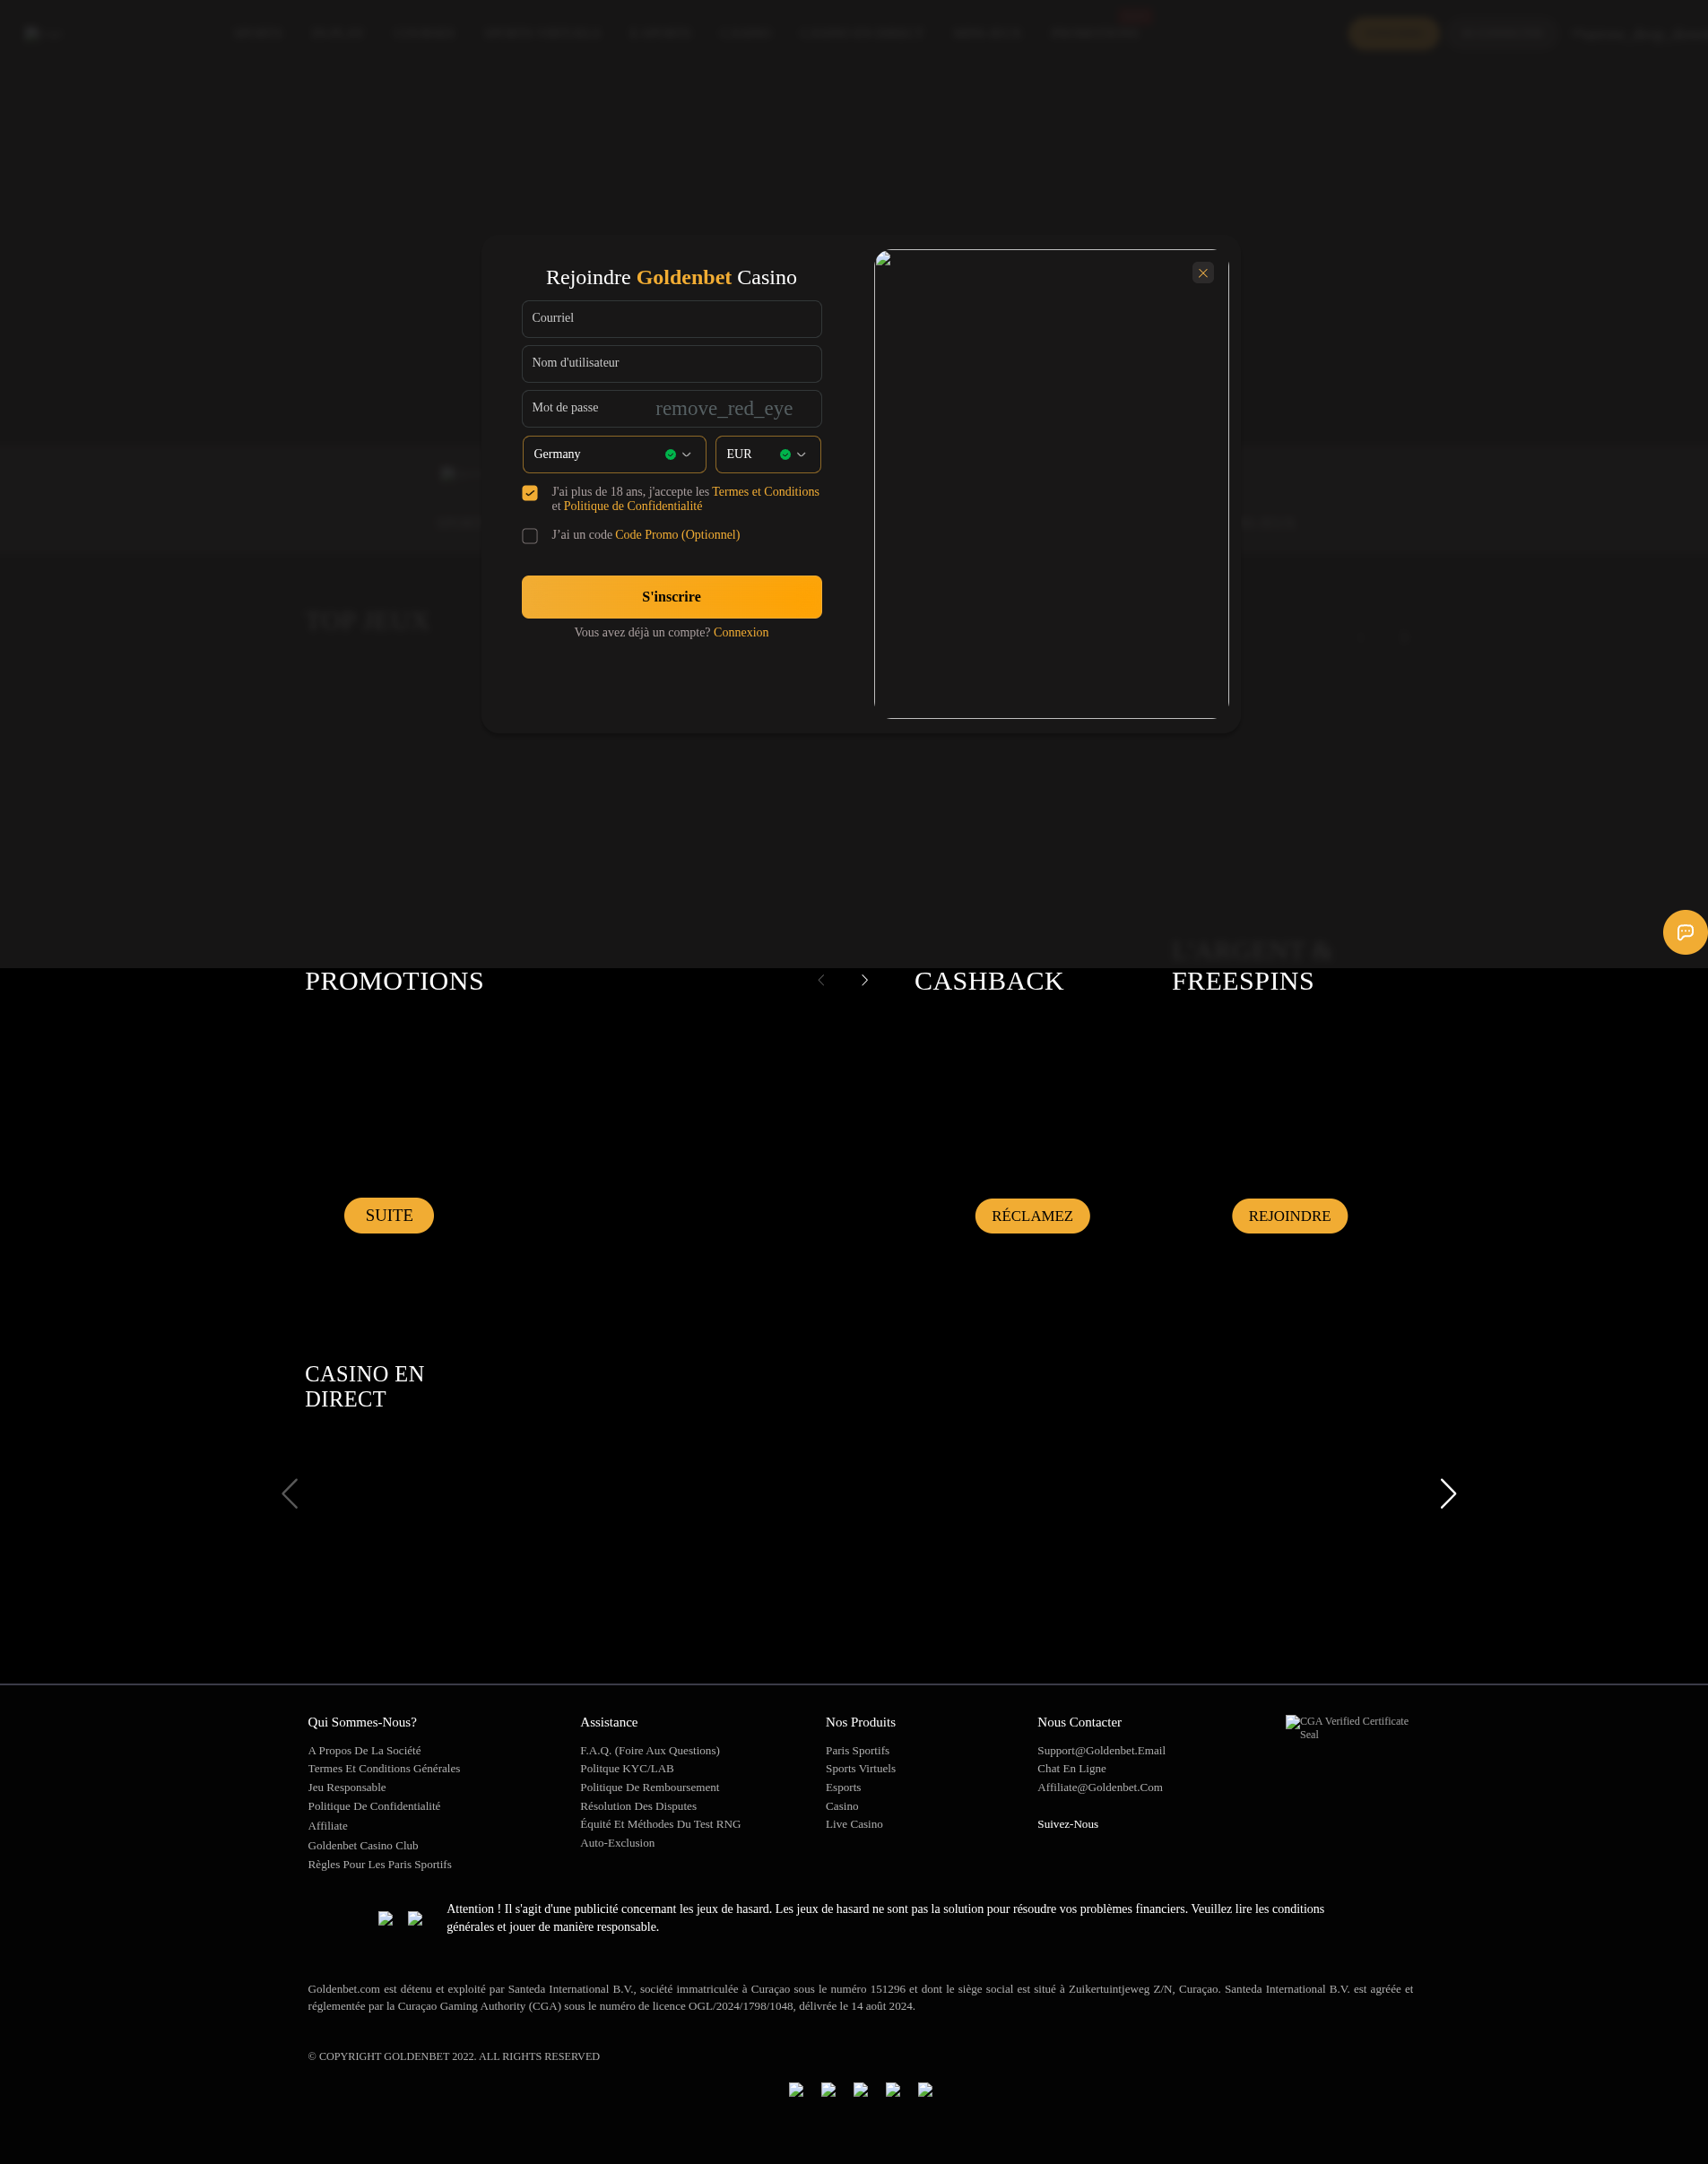The width and height of the screenshot is (1708, 2164).
Task: Open Casino link under Nos Produits
Action: [x=842, y=1806]
